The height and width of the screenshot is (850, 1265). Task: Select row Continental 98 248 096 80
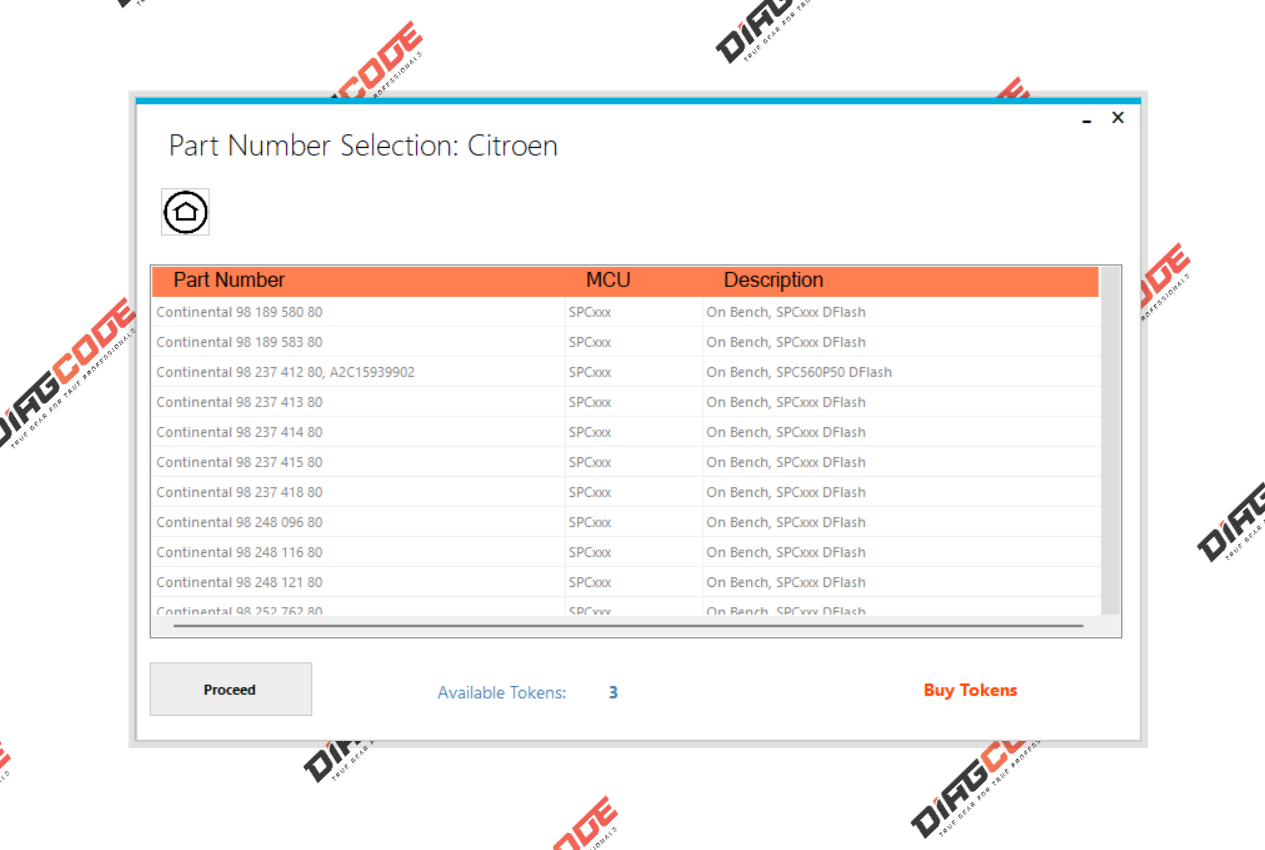[x=626, y=522]
